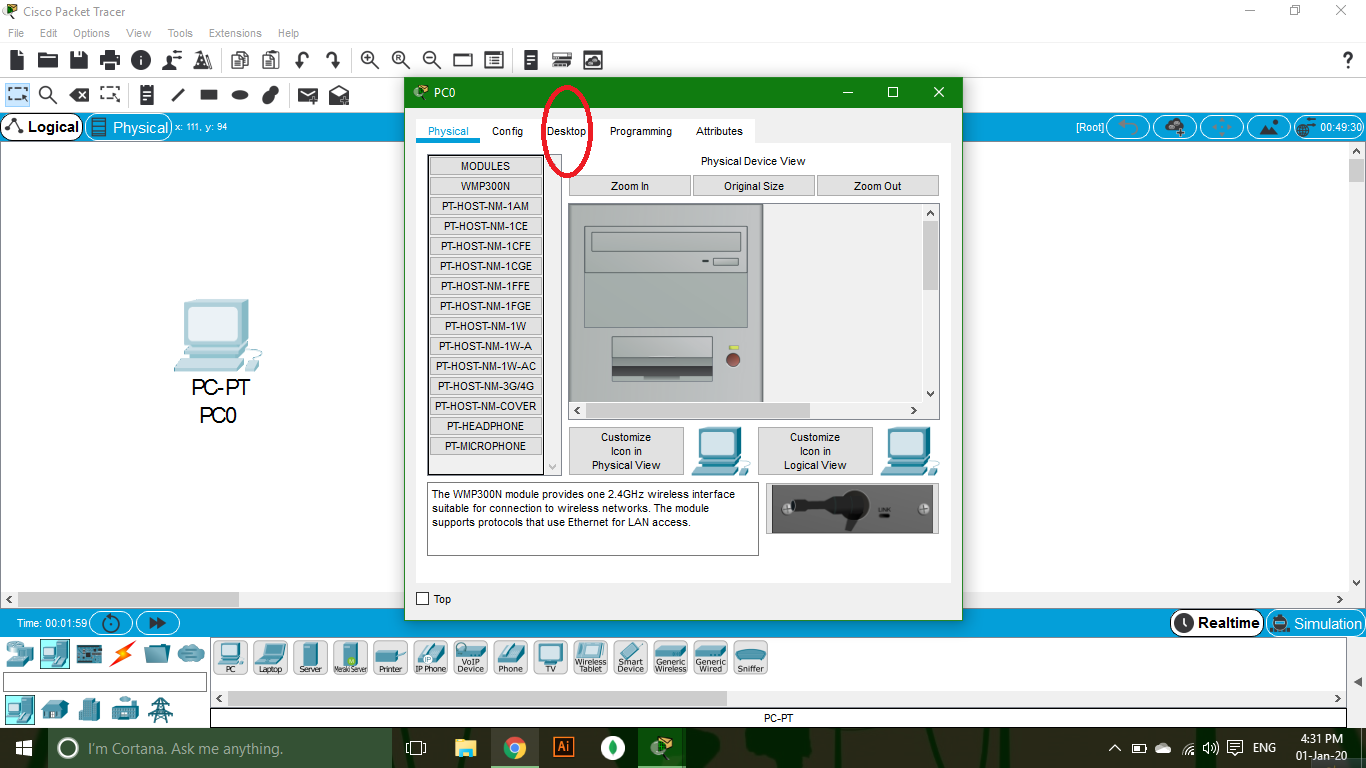
Task: Open the Config tab in PC0
Action: (x=507, y=131)
